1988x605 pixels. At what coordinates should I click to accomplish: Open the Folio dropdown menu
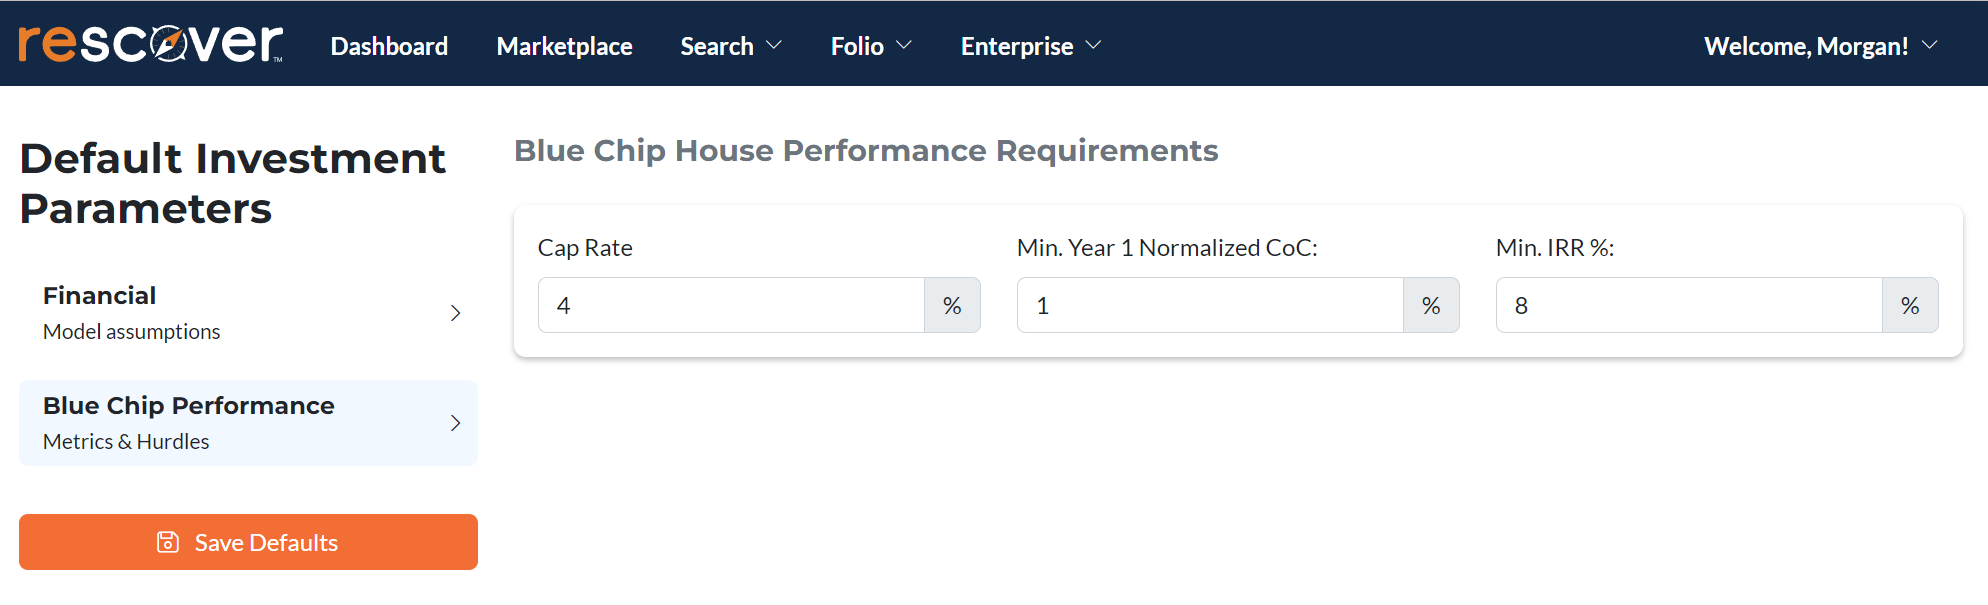click(x=871, y=46)
